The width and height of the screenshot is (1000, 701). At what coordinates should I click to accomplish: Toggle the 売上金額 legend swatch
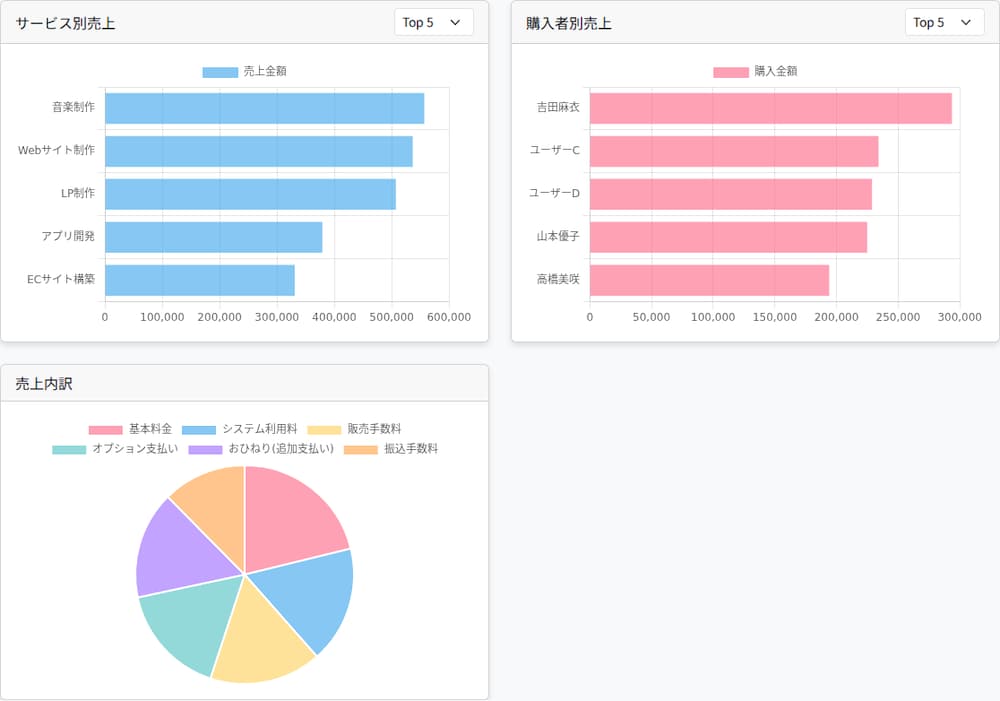(x=220, y=72)
